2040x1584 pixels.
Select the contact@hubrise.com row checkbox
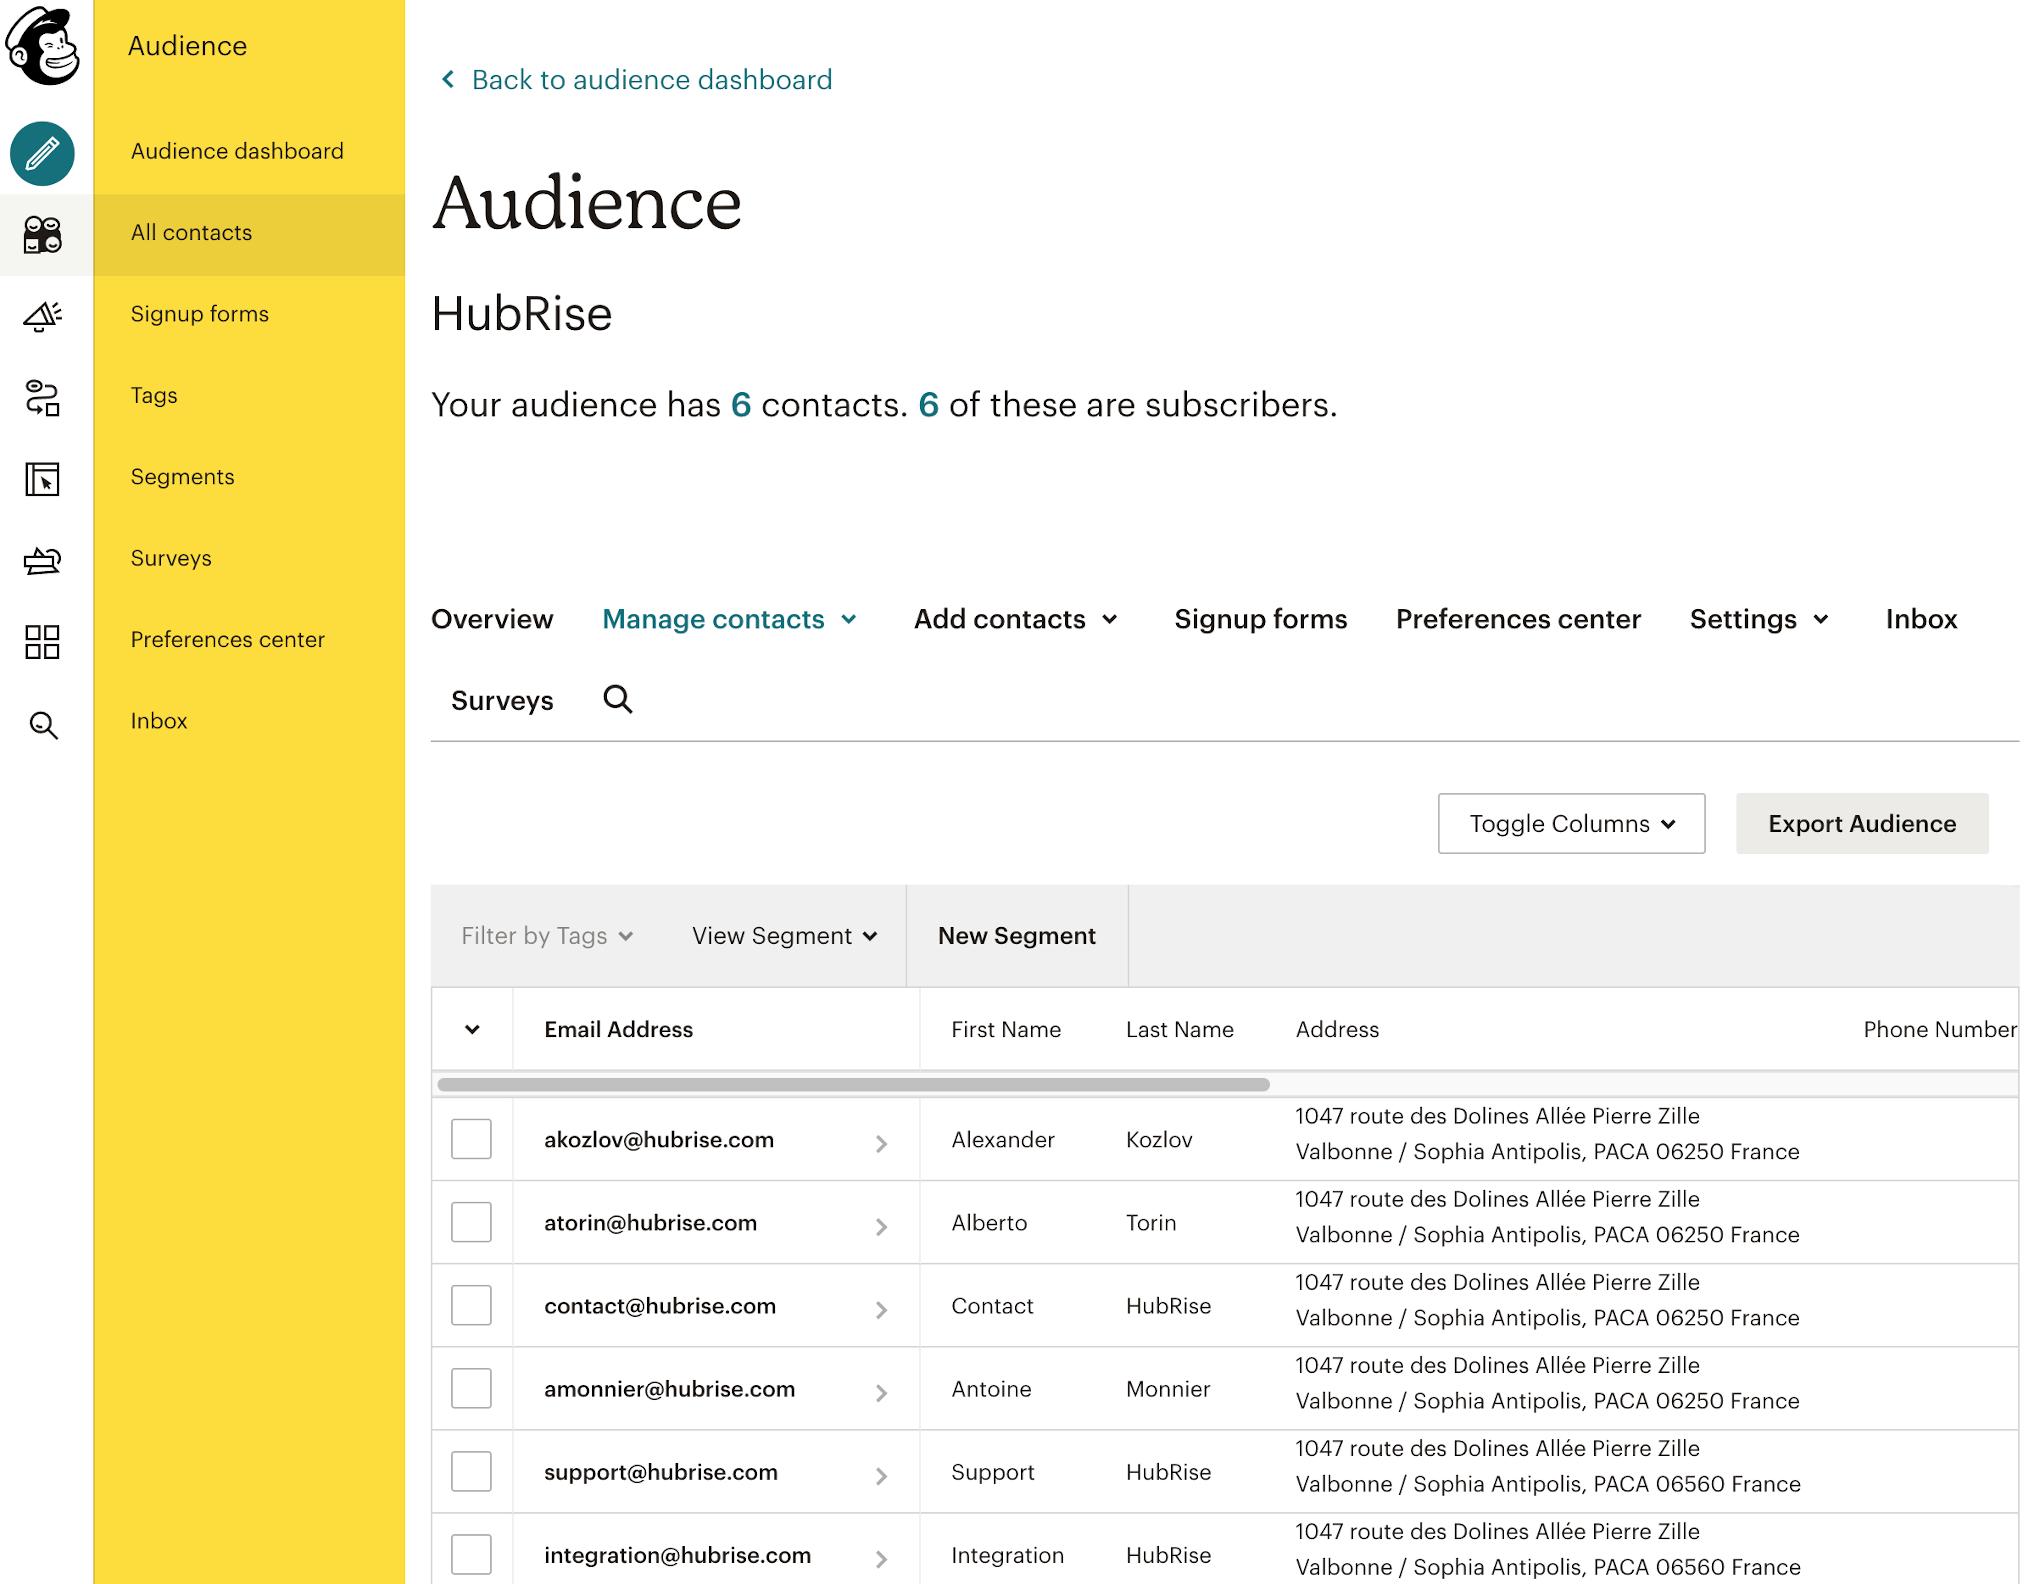[471, 1305]
